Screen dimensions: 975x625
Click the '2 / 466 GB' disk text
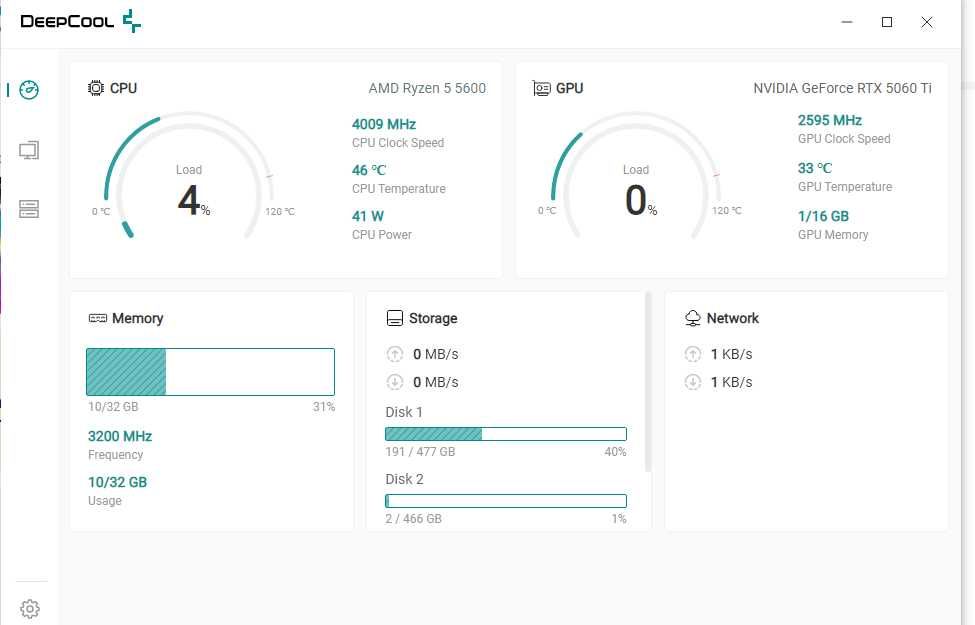(414, 519)
